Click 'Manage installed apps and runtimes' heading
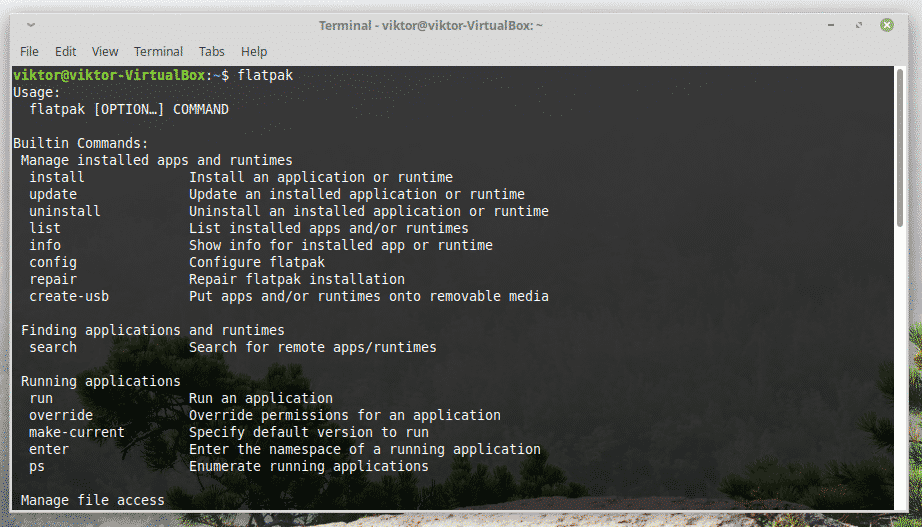Viewport: 922px width, 527px height. tap(156, 161)
